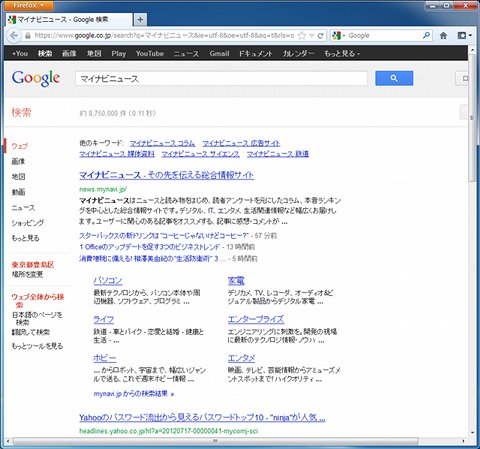Open the ホビー sitelink

pos(105,358)
